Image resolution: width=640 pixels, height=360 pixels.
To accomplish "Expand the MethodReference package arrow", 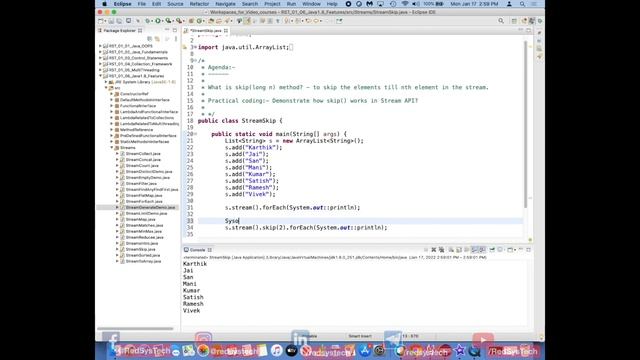I will pos(112,130).
